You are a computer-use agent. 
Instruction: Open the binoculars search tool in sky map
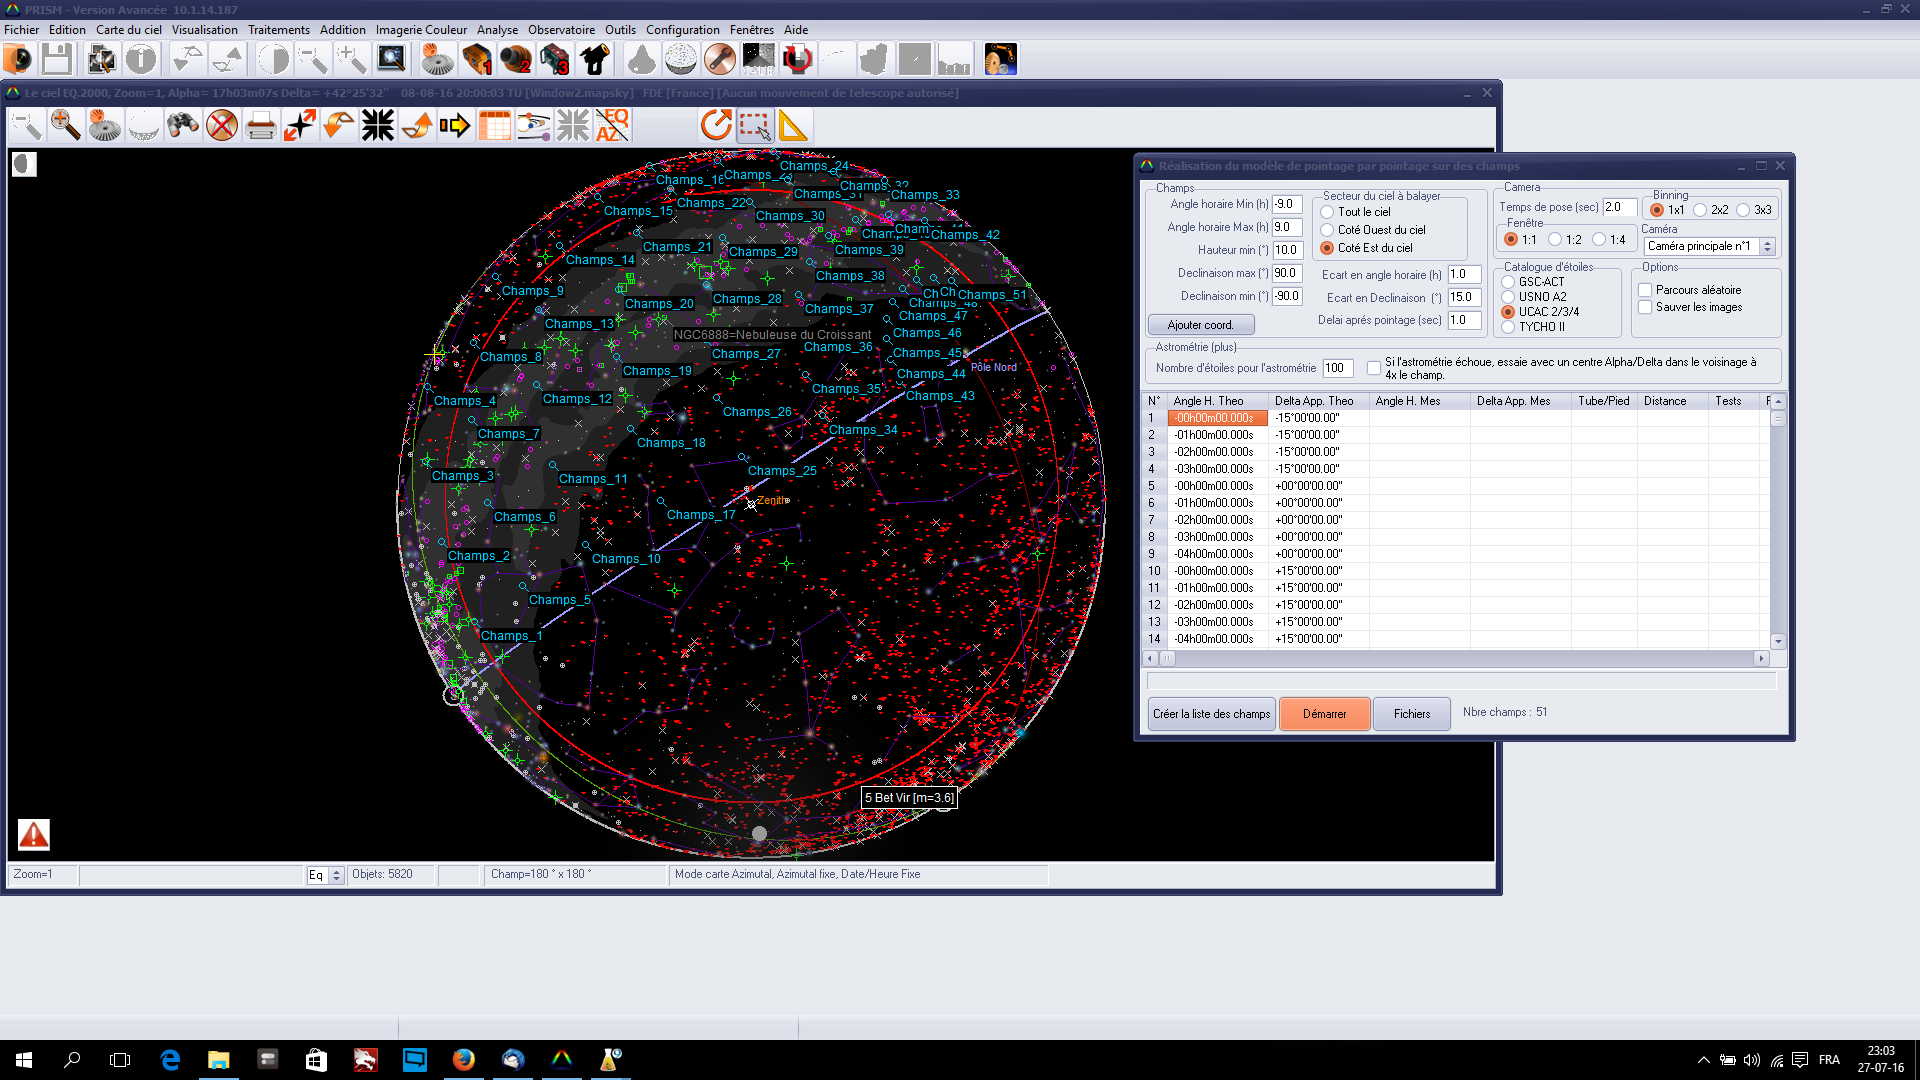(x=183, y=126)
